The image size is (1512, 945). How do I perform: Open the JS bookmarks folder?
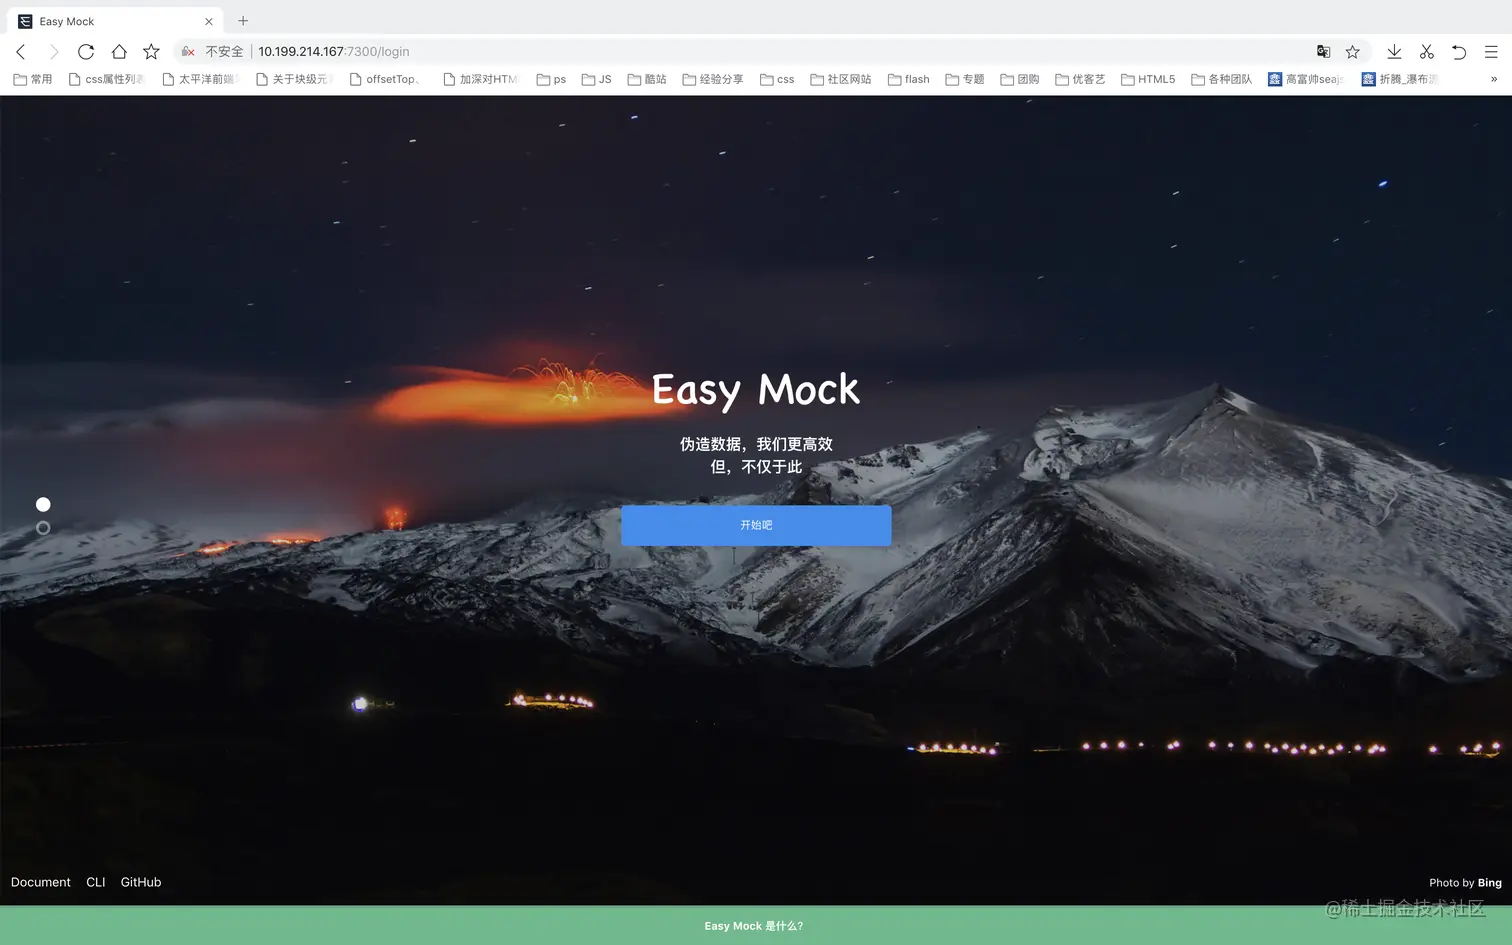(597, 79)
